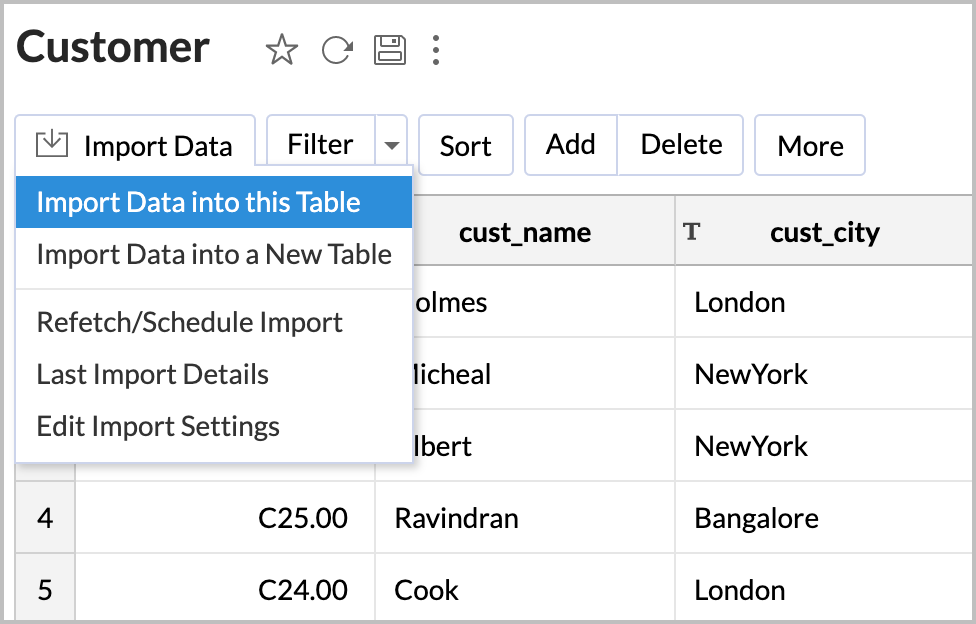Choose Import Data into a New Table
The height and width of the screenshot is (624, 976).
pyautogui.click(x=214, y=255)
